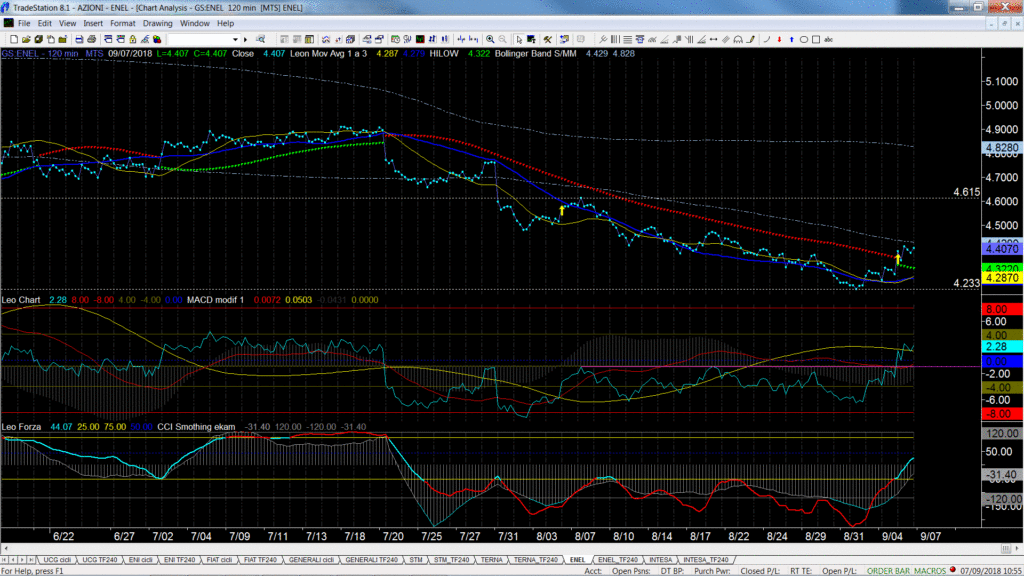Select the ellipse drawing tool
This screenshot has height=576, width=1024.
[804, 39]
